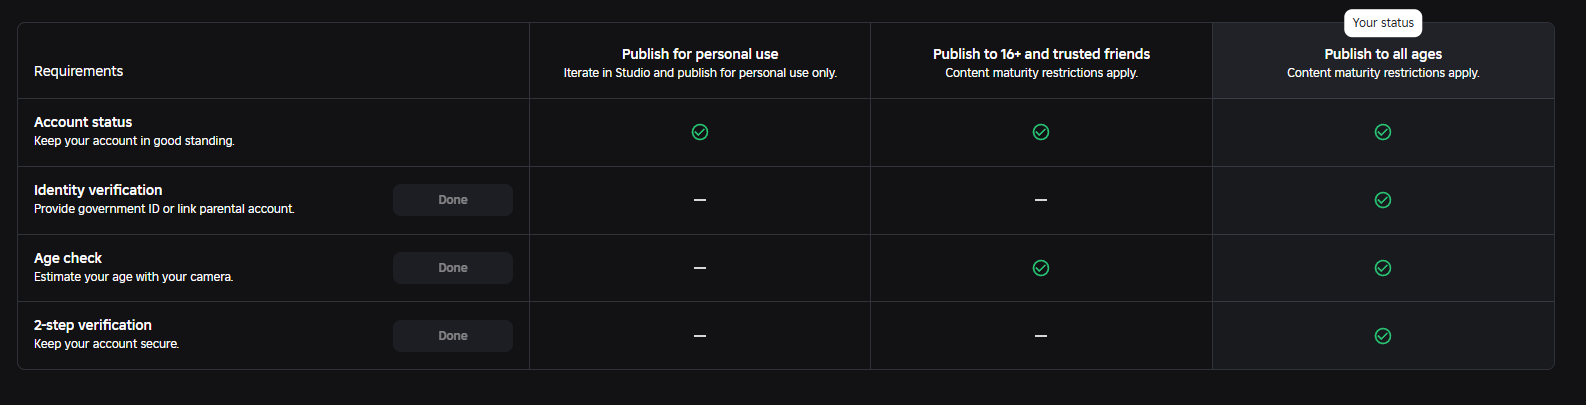Click Account status checkmark under all ages
Viewport: 1586px width, 405px height.
pos(1383,132)
